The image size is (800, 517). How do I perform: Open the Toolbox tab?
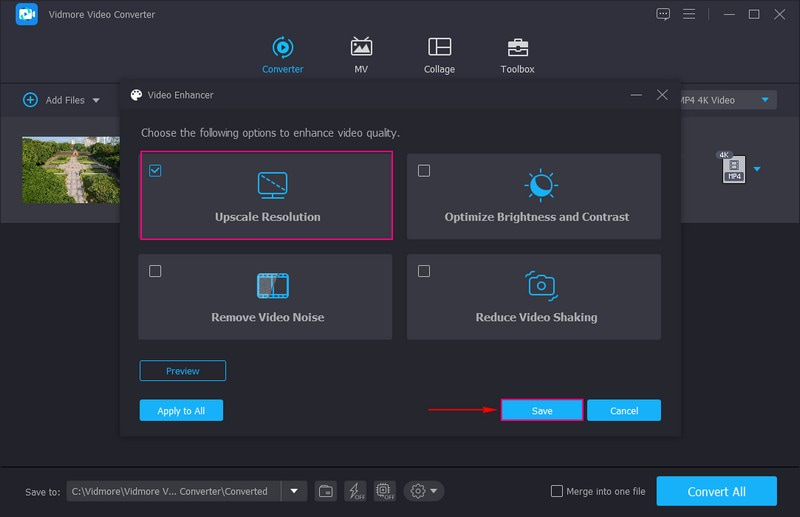(x=517, y=55)
